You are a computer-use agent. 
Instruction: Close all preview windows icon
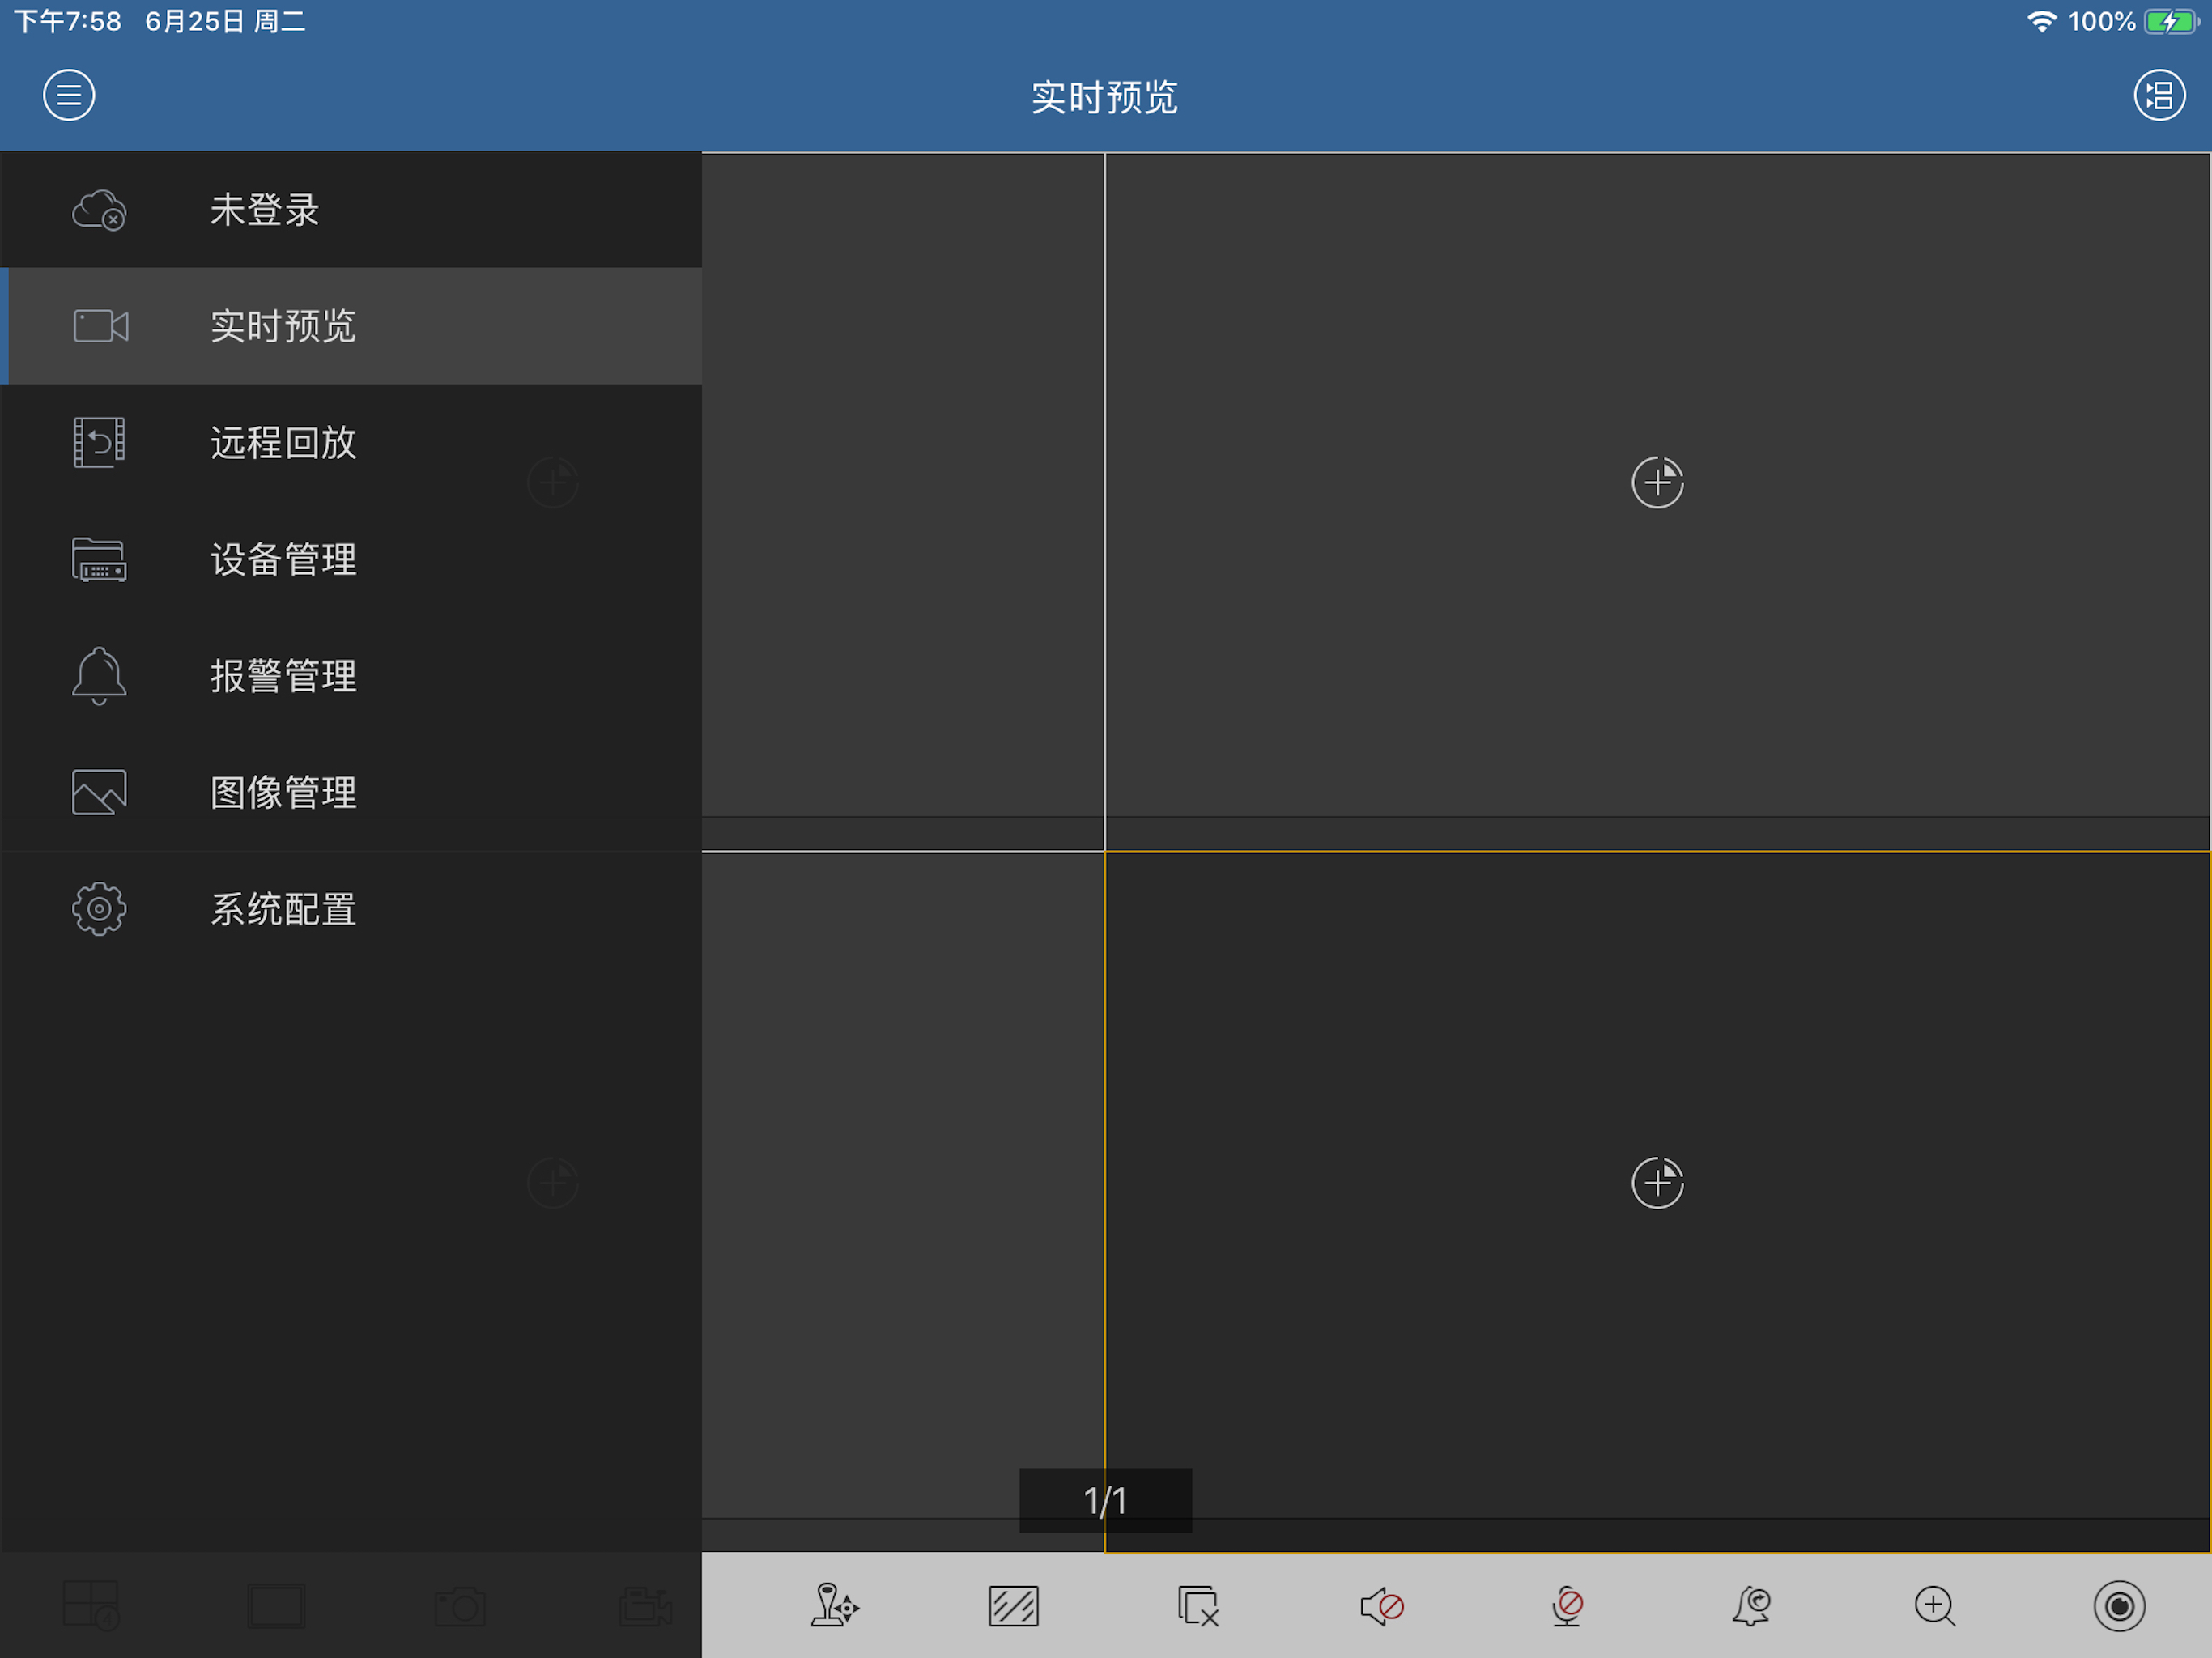pos(1197,1606)
